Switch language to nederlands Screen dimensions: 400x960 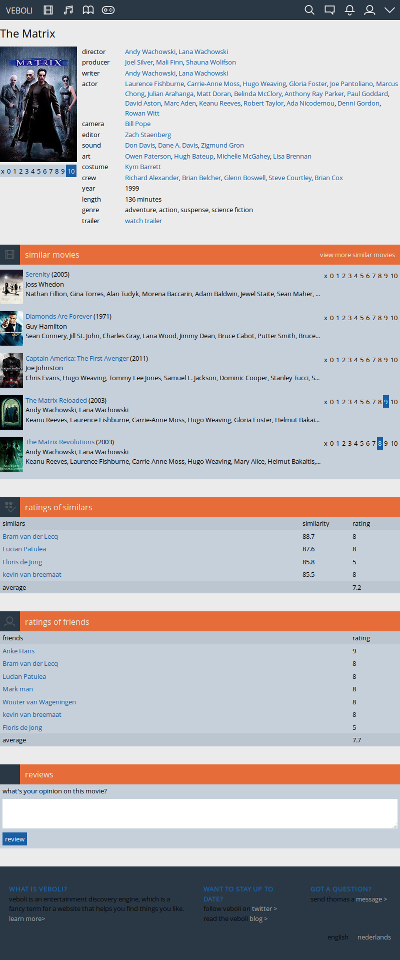coord(374,937)
